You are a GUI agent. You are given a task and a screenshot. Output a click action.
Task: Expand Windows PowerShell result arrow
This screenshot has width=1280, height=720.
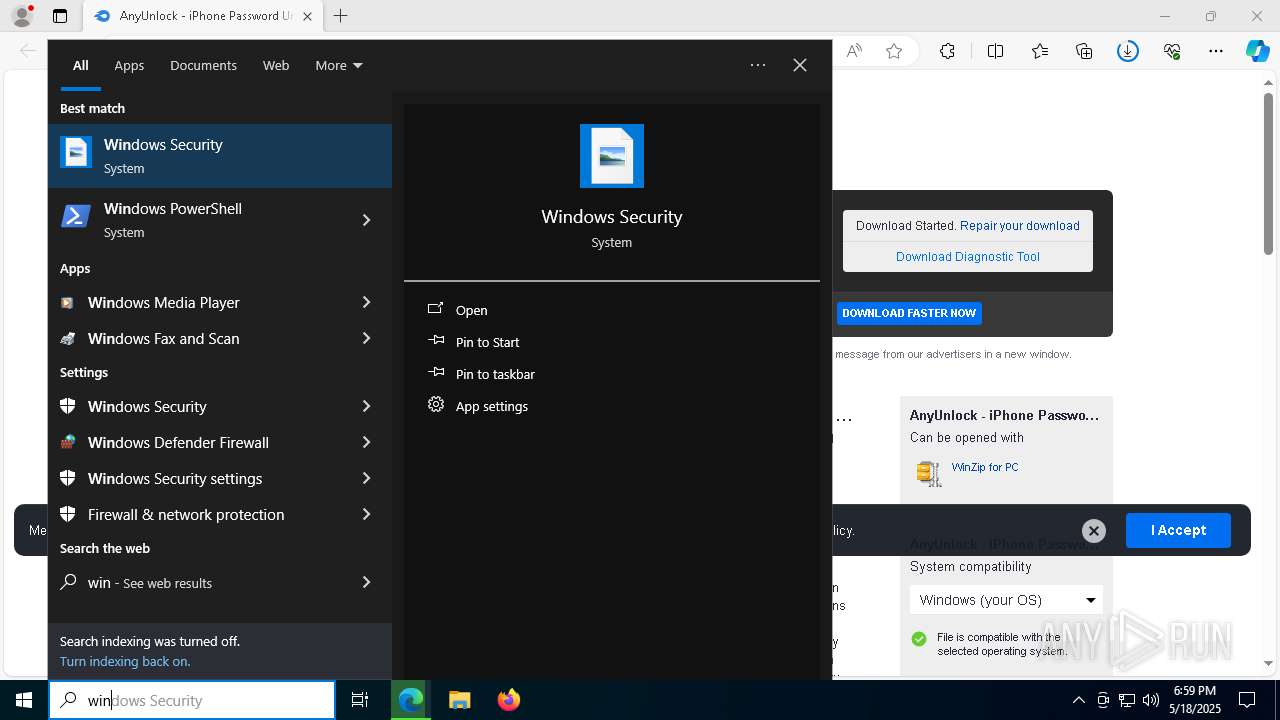[x=366, y=220]
